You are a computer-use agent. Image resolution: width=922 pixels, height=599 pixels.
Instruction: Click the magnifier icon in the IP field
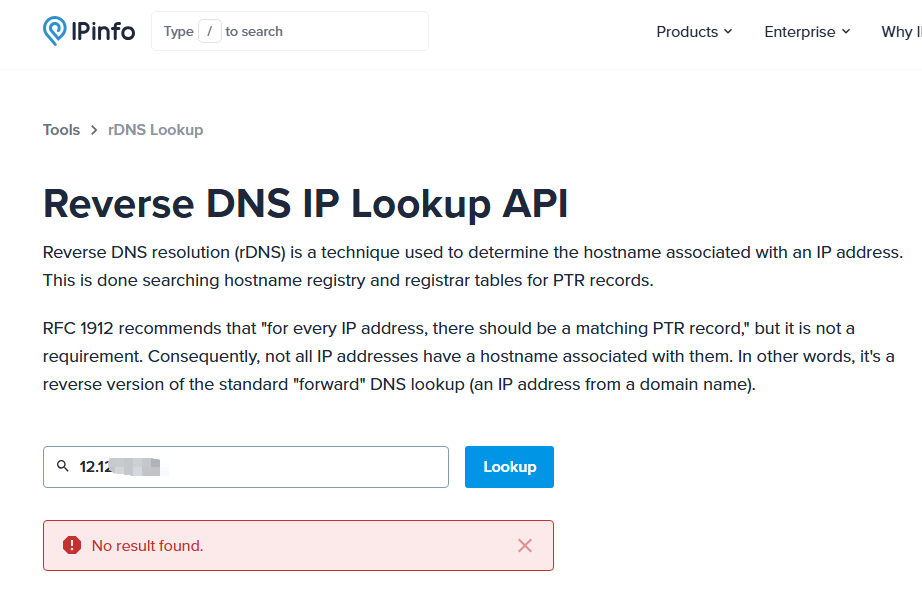point(62,466)
